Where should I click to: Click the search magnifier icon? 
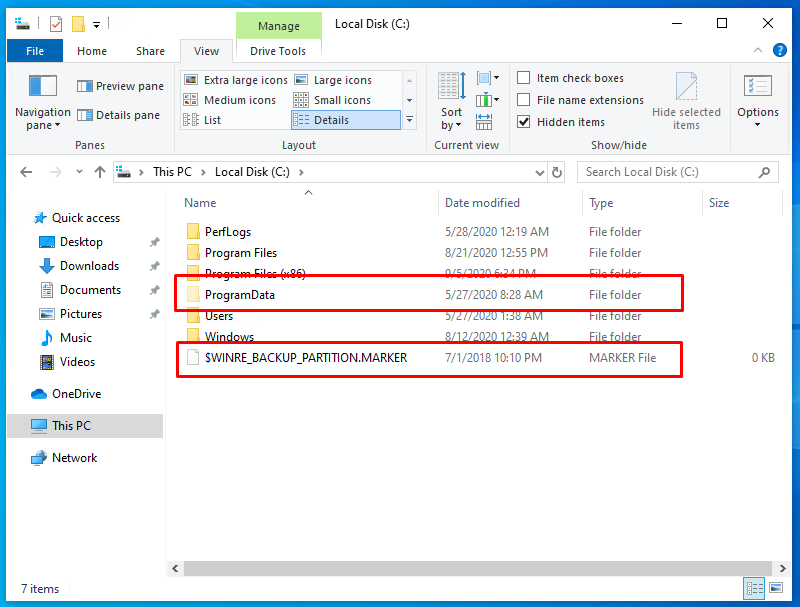(764, 172)
